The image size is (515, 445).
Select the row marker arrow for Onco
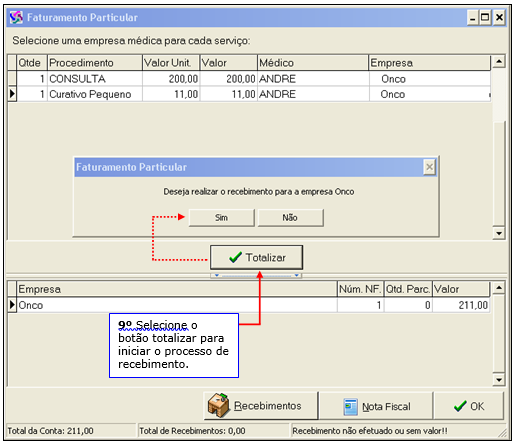pyautogui.click(x=12, y=305)
